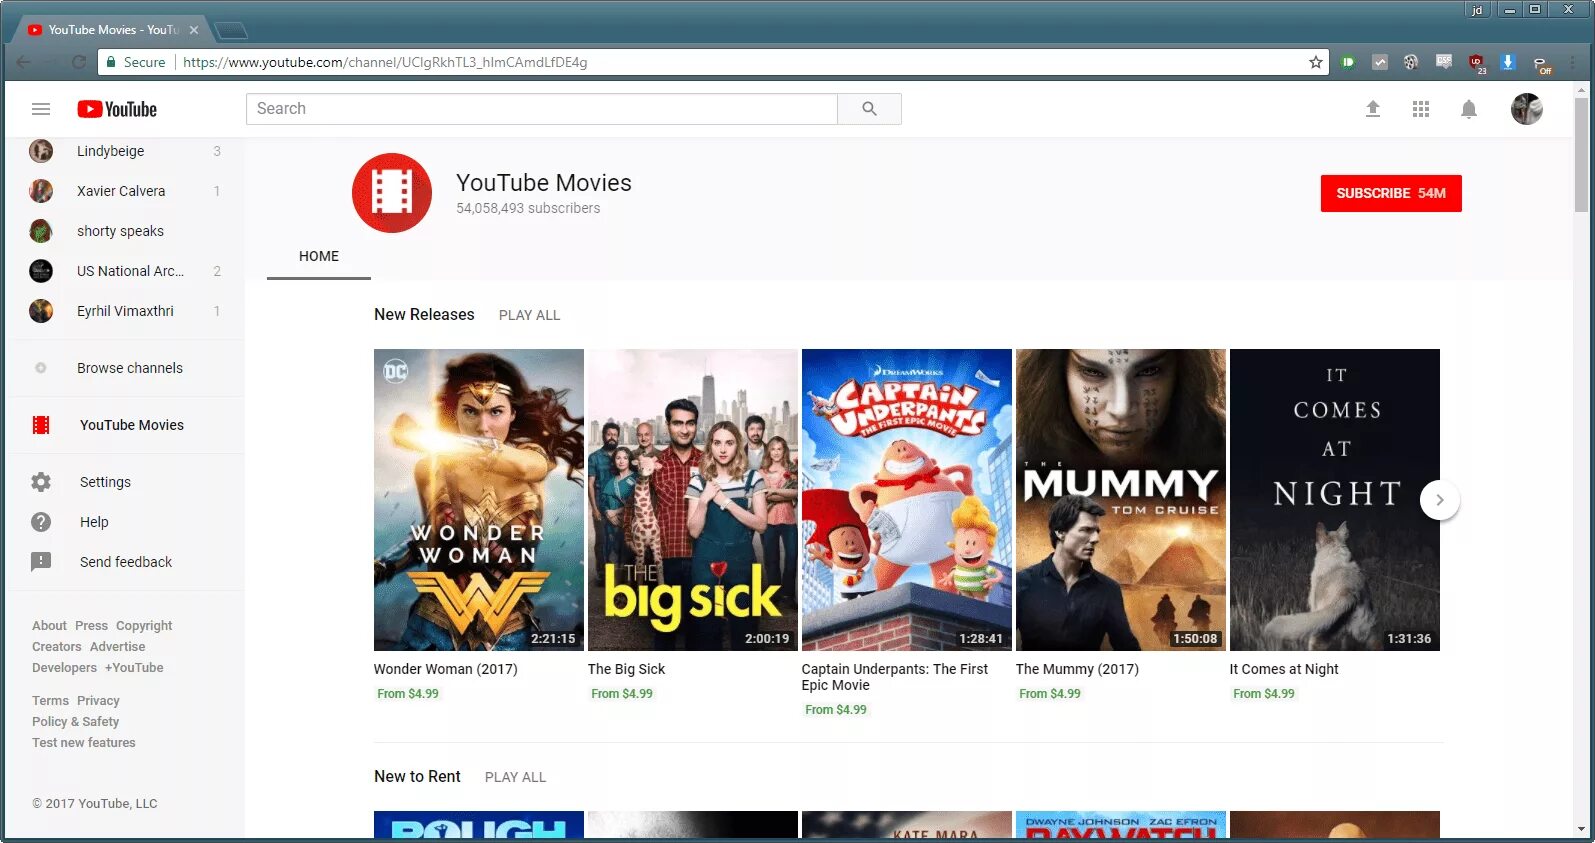Image resolution: width=1595 pixels, height=843 pixels.
Task: Click the blue download extension icon
Action: click(x=1508, y=62)
